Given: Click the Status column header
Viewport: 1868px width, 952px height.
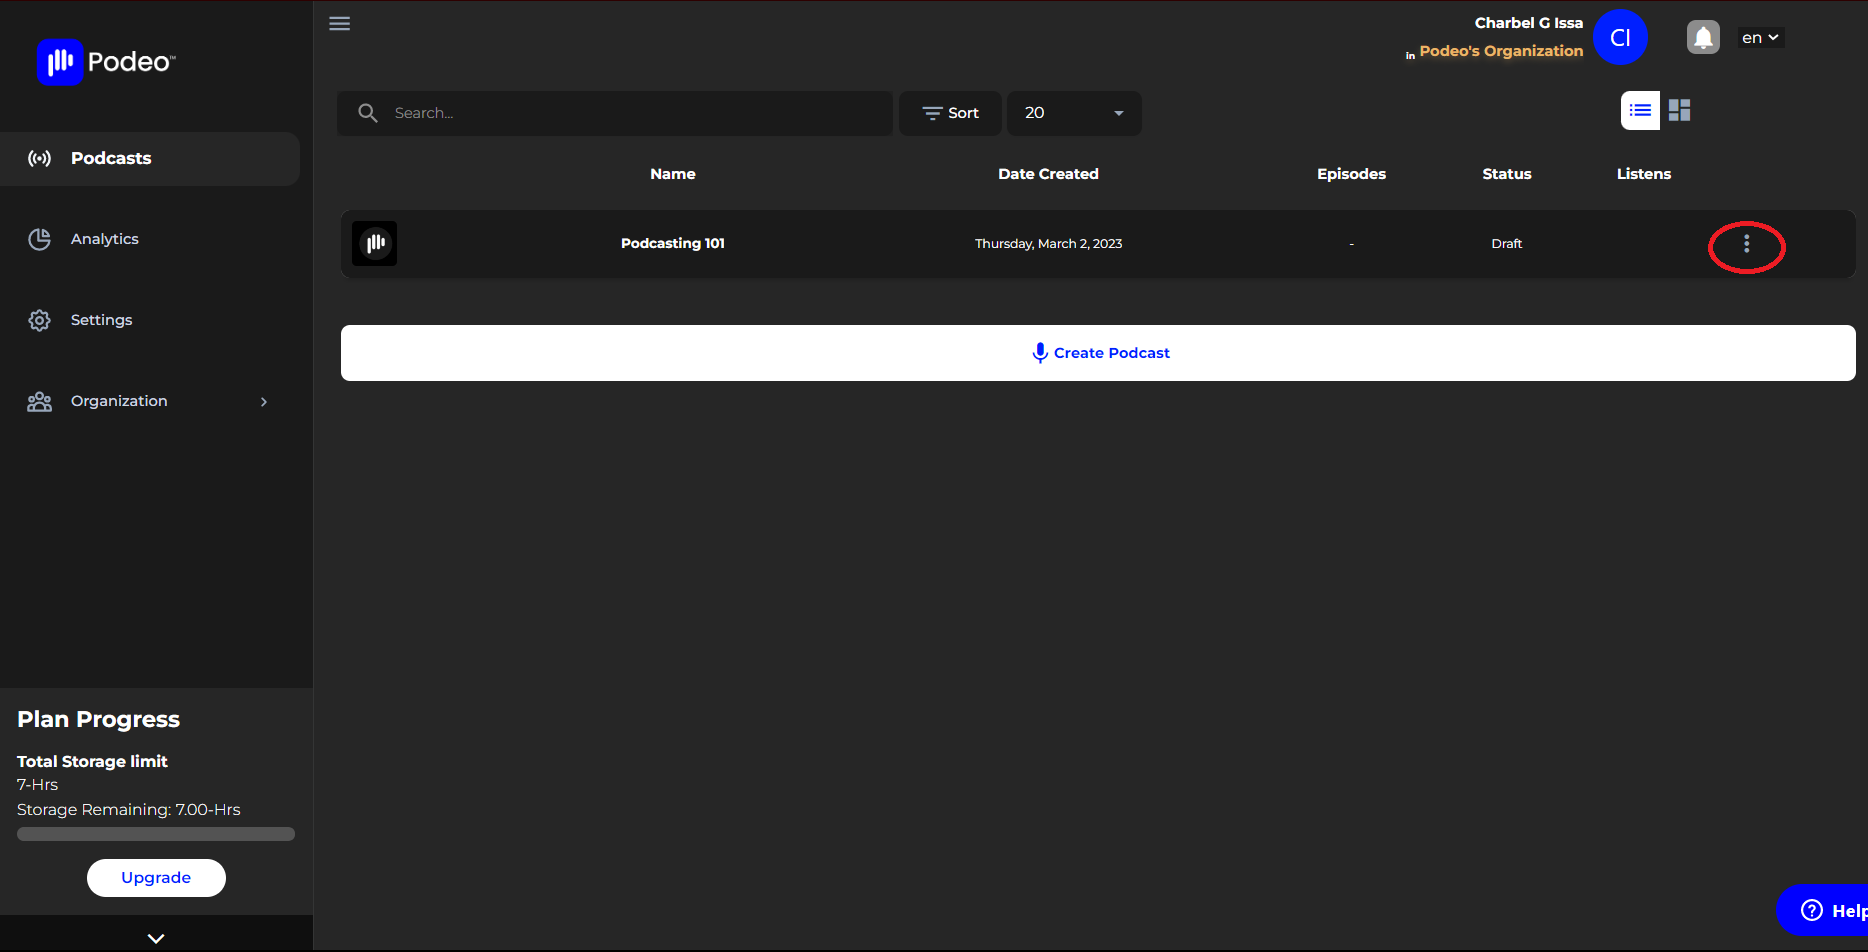Looking at the screenshot, I should 1507,174.
